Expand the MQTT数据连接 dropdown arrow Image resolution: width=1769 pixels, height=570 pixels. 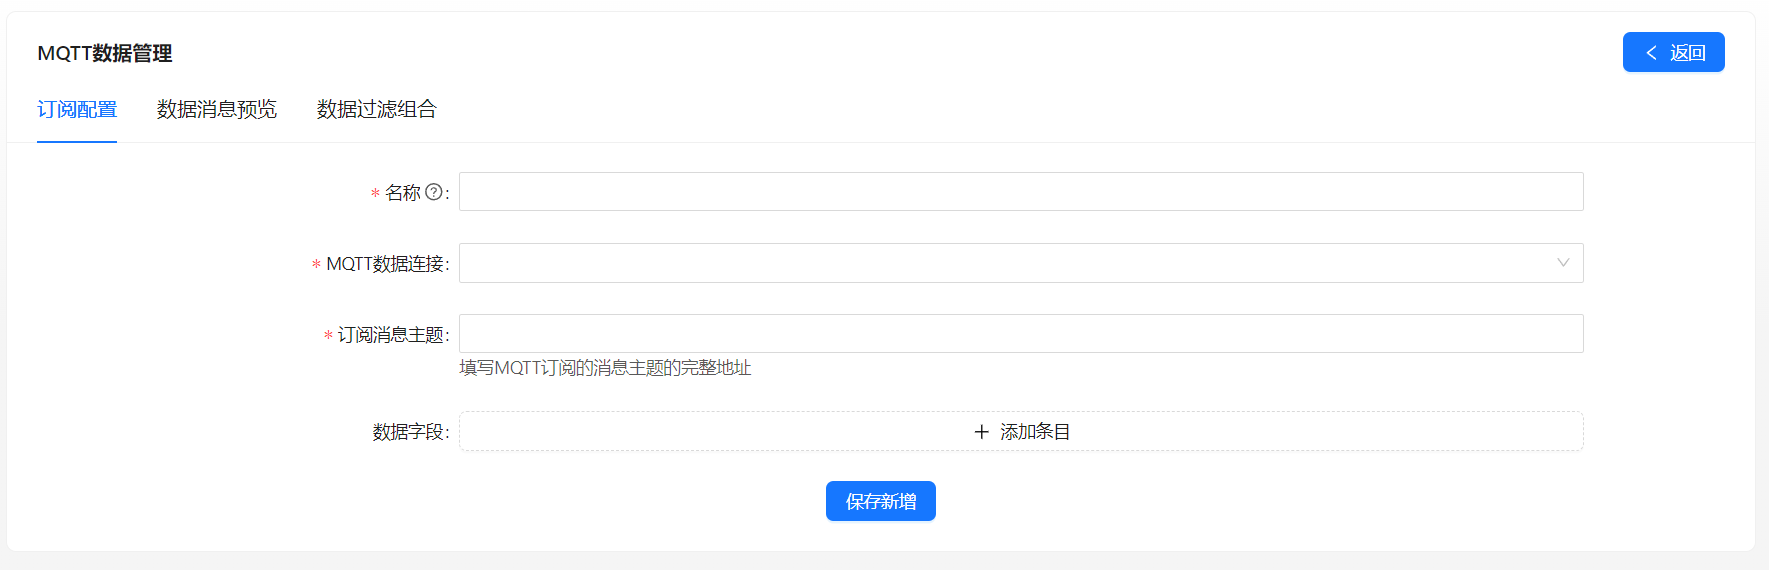point(1563,263)
